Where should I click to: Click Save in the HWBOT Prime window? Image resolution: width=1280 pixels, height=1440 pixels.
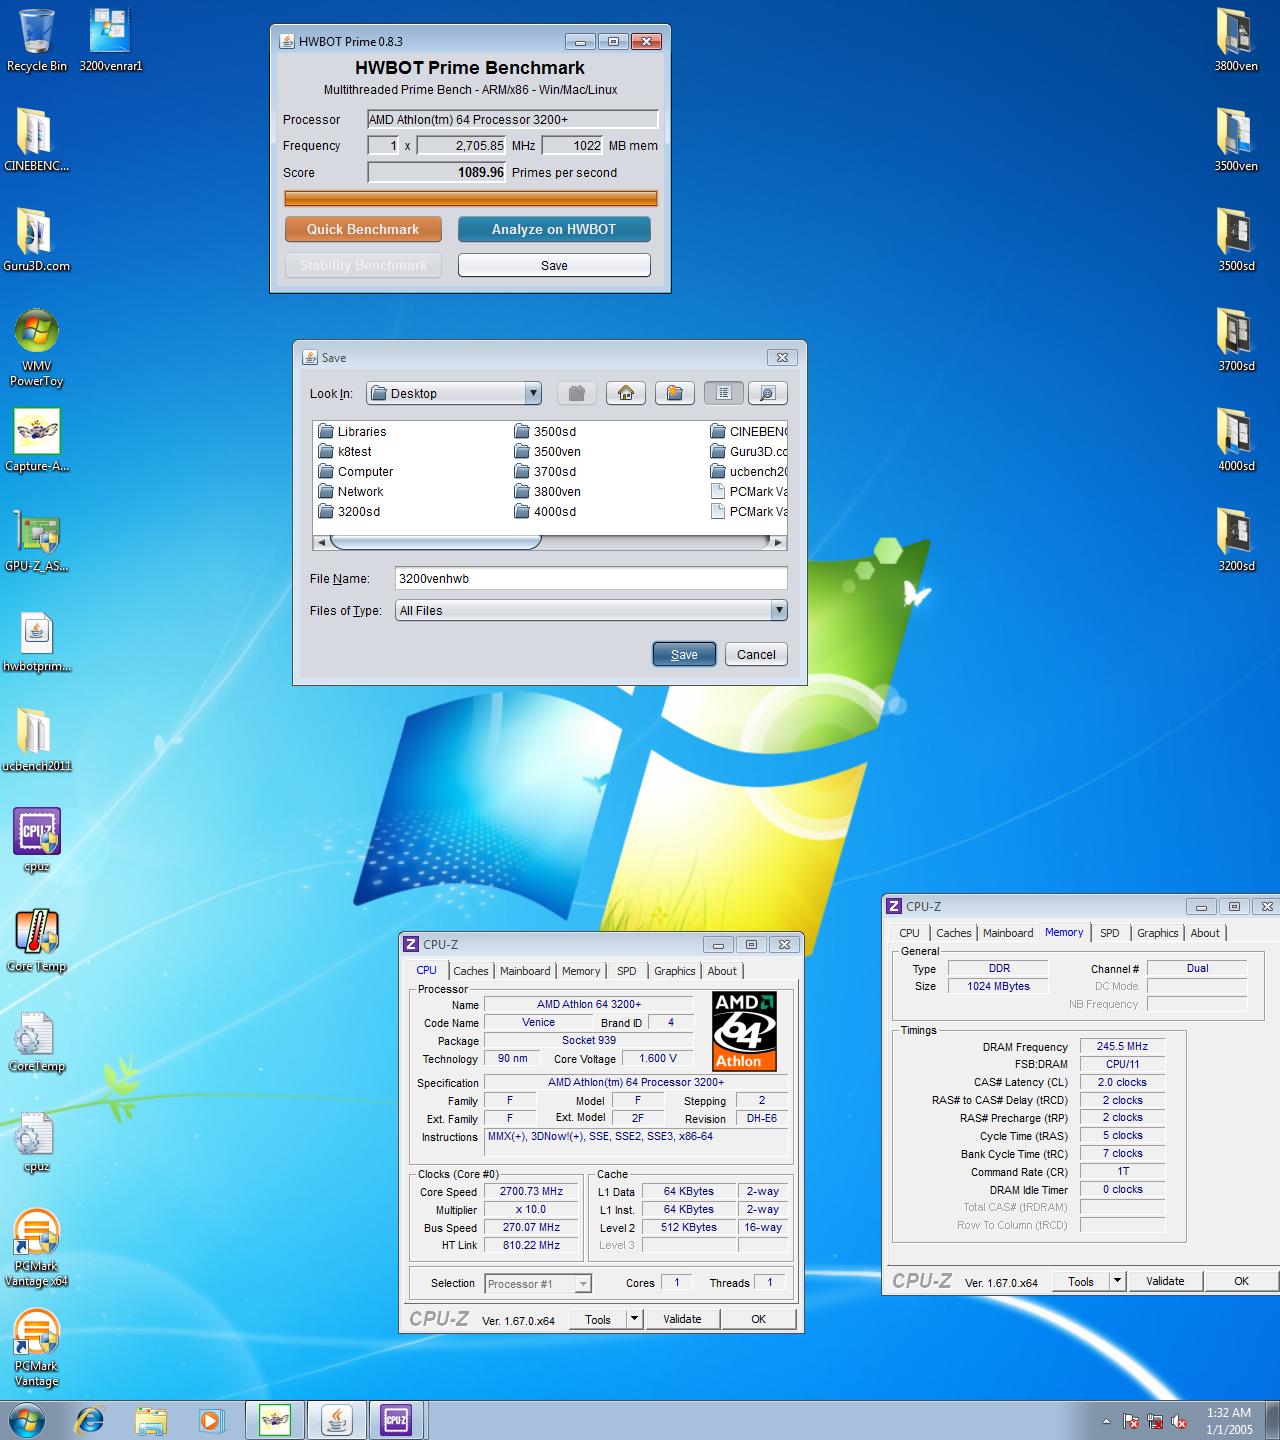pos(554,265)
